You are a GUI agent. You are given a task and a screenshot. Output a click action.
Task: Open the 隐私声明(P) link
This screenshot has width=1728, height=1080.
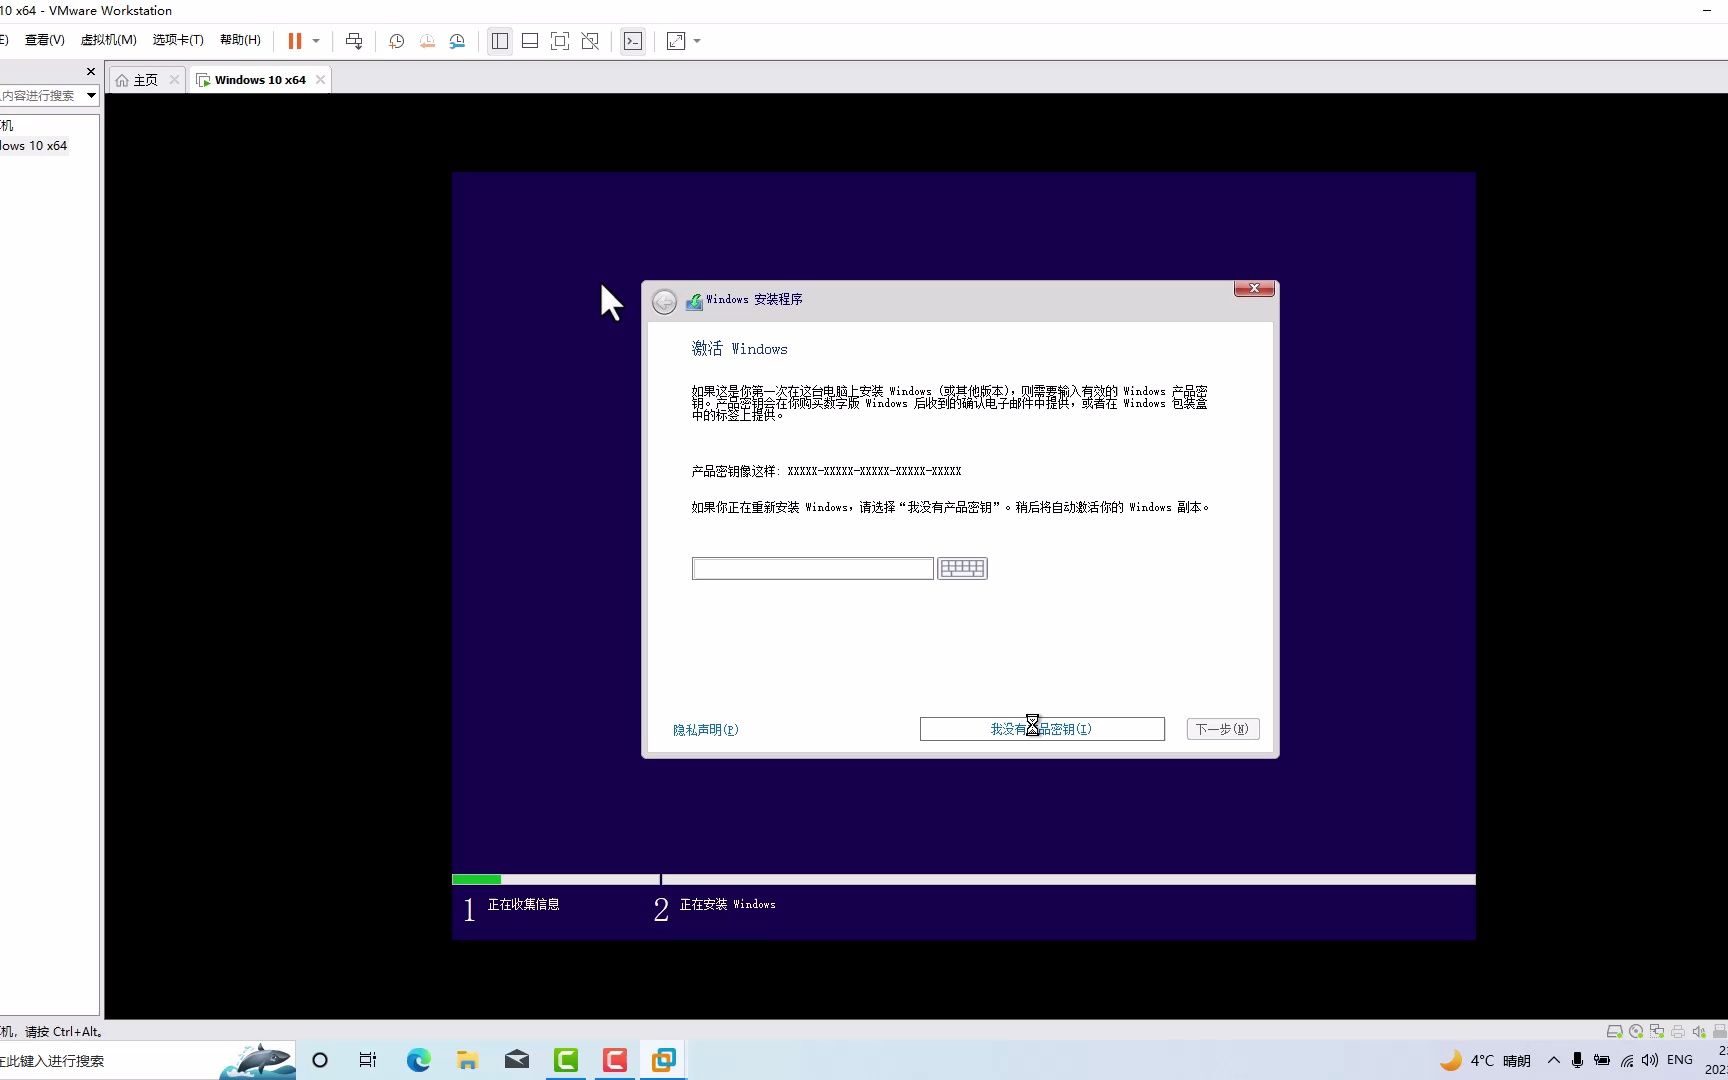pyautogui.click(x=706, y=730)
